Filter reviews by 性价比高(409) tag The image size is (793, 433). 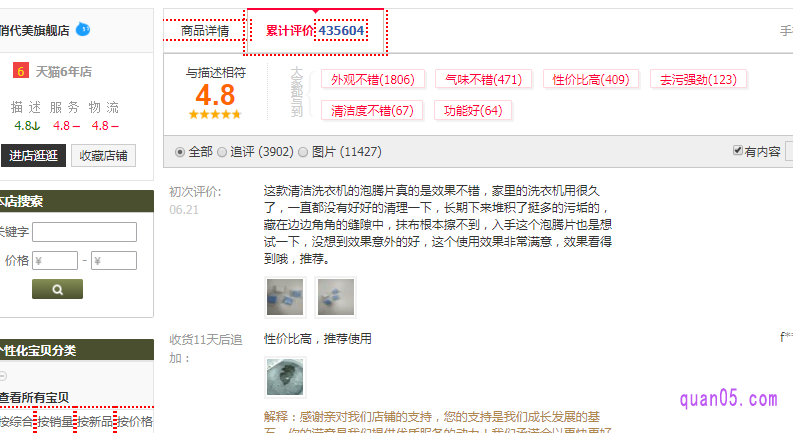click(x=591, y=79)
